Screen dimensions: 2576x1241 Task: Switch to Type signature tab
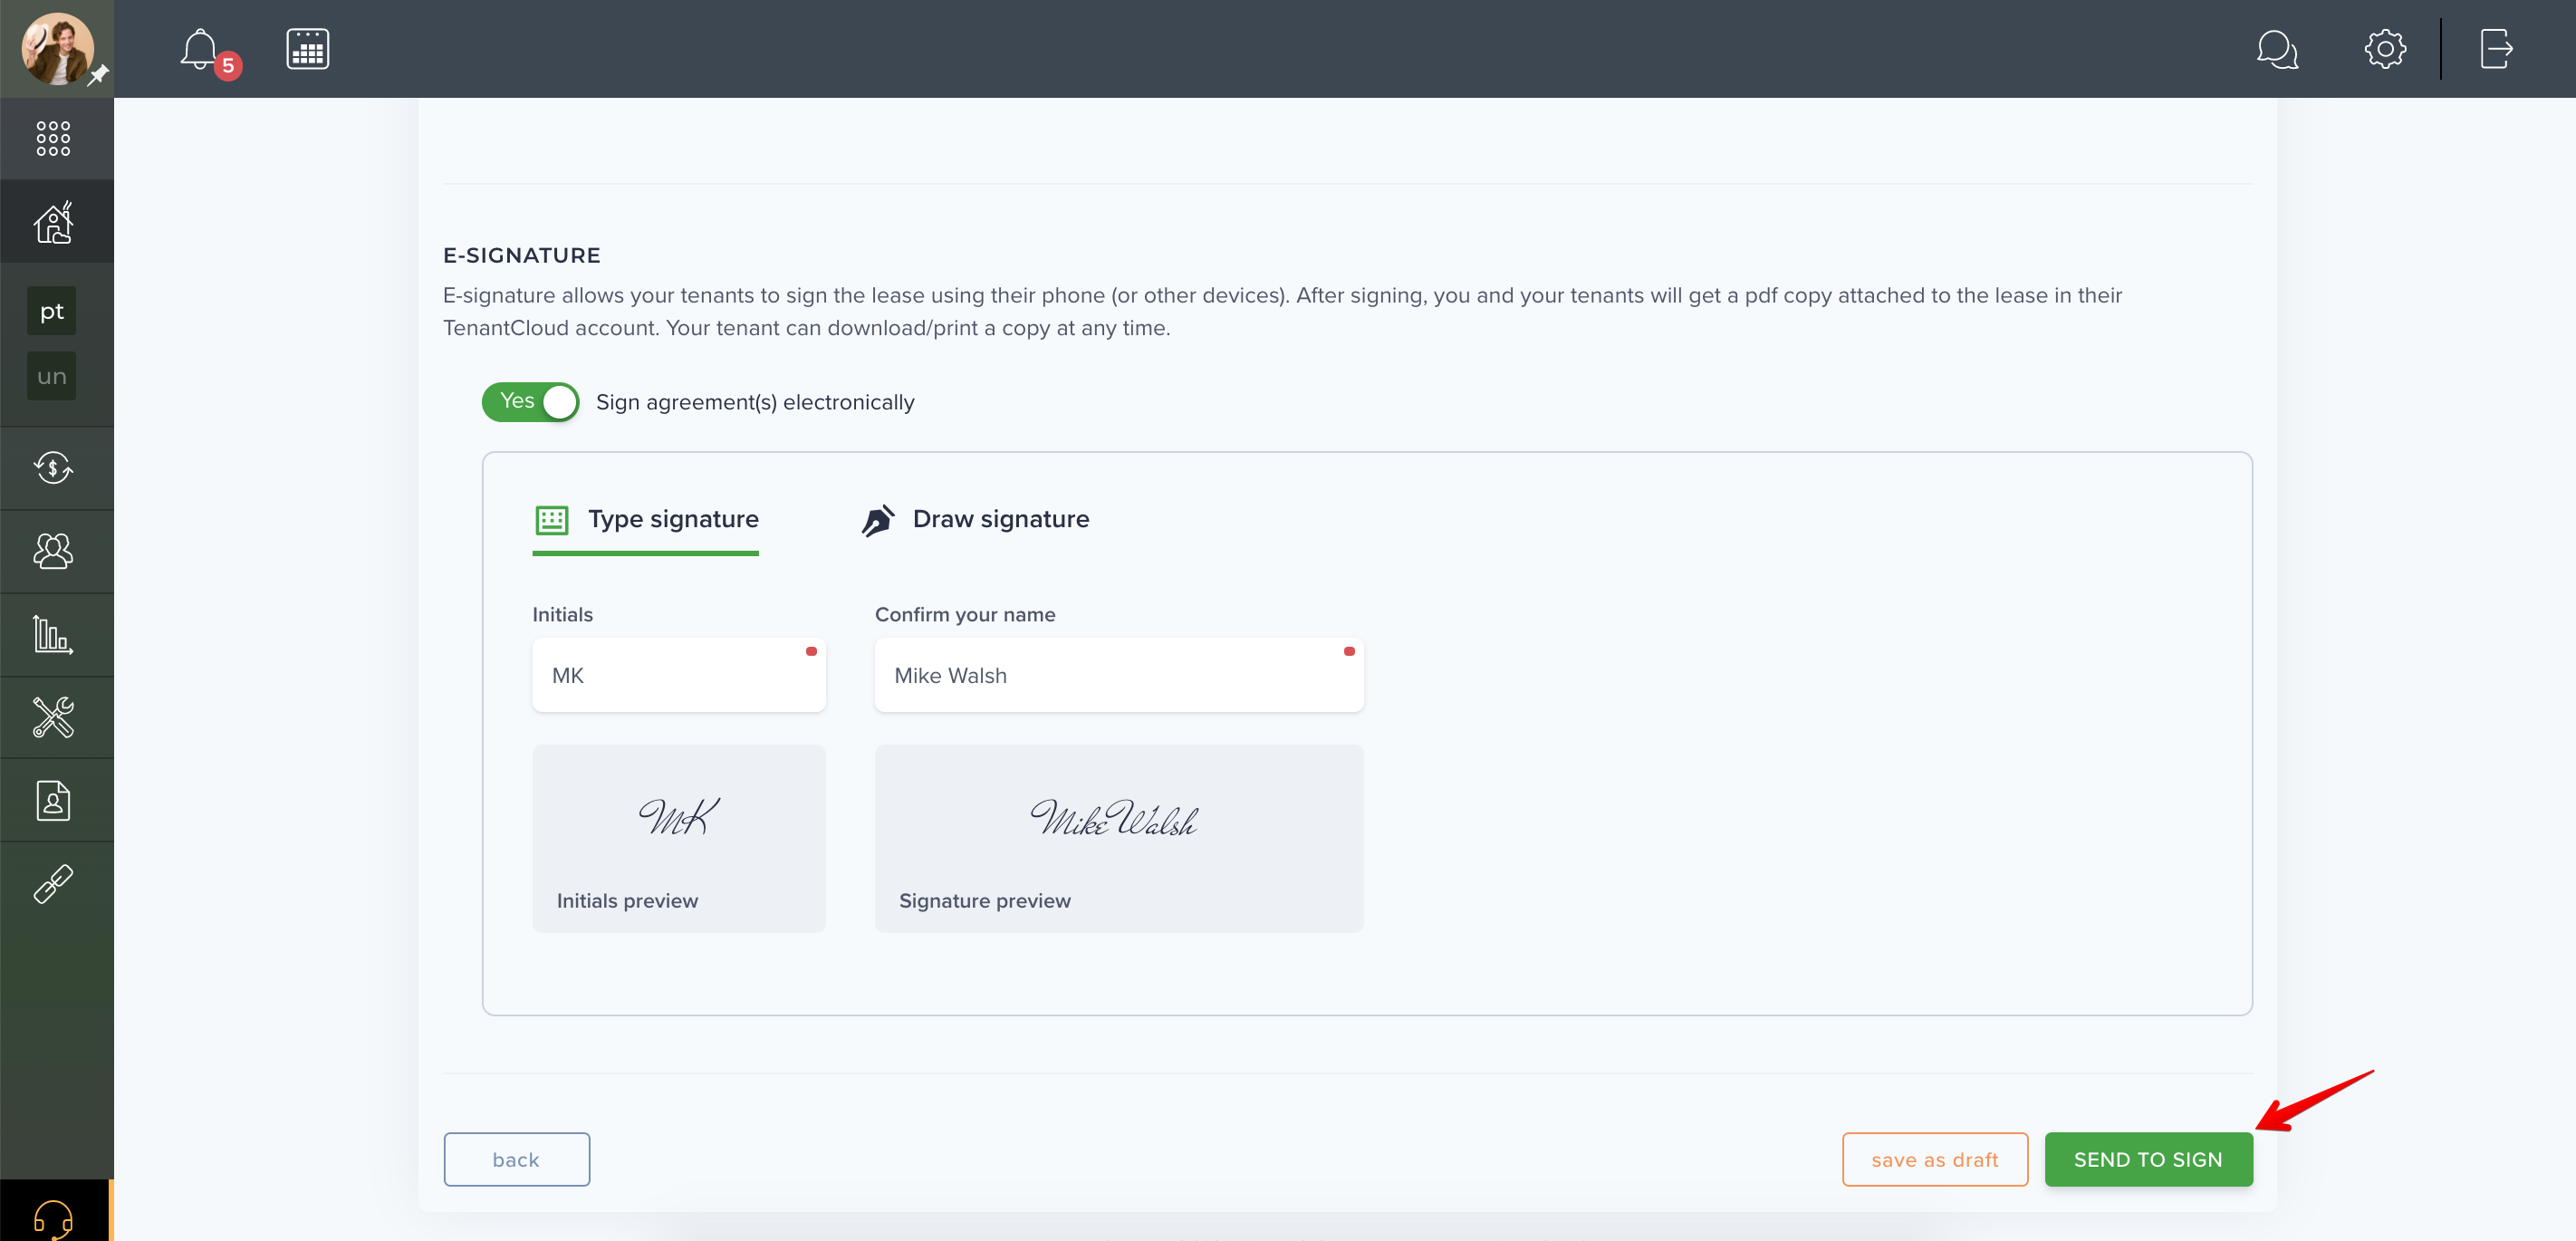(645, 520)
